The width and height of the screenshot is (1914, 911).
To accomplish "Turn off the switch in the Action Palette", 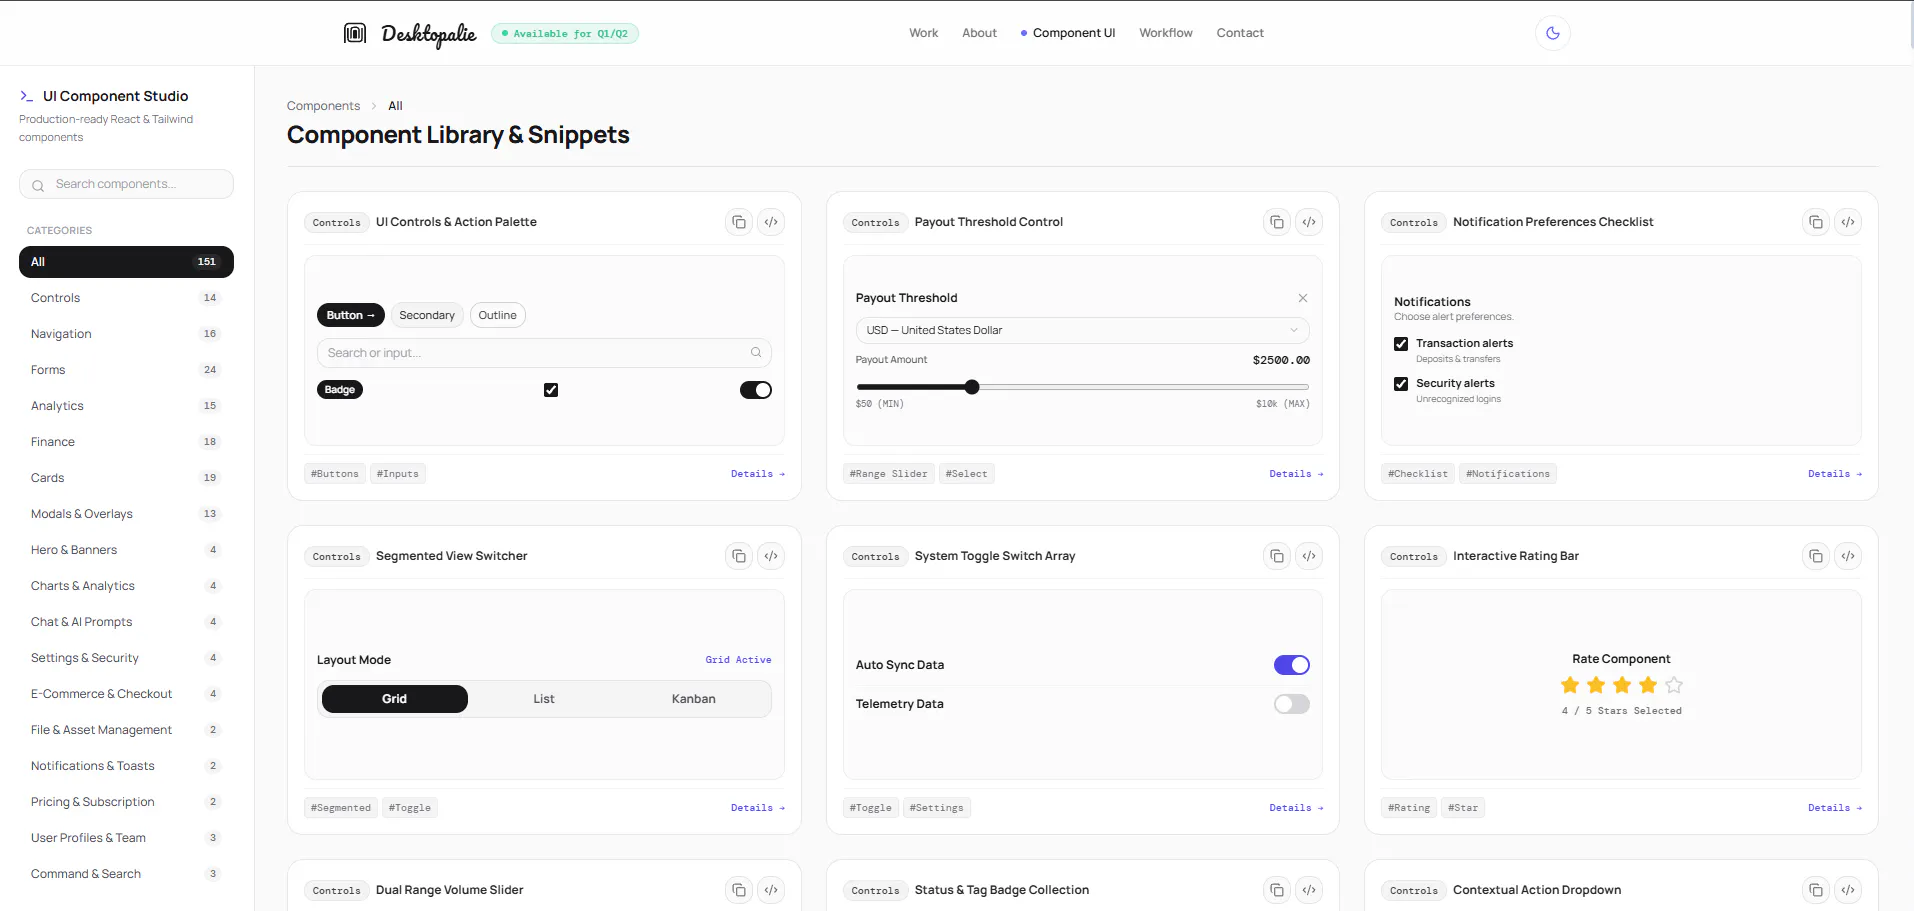I will [756, 390].
